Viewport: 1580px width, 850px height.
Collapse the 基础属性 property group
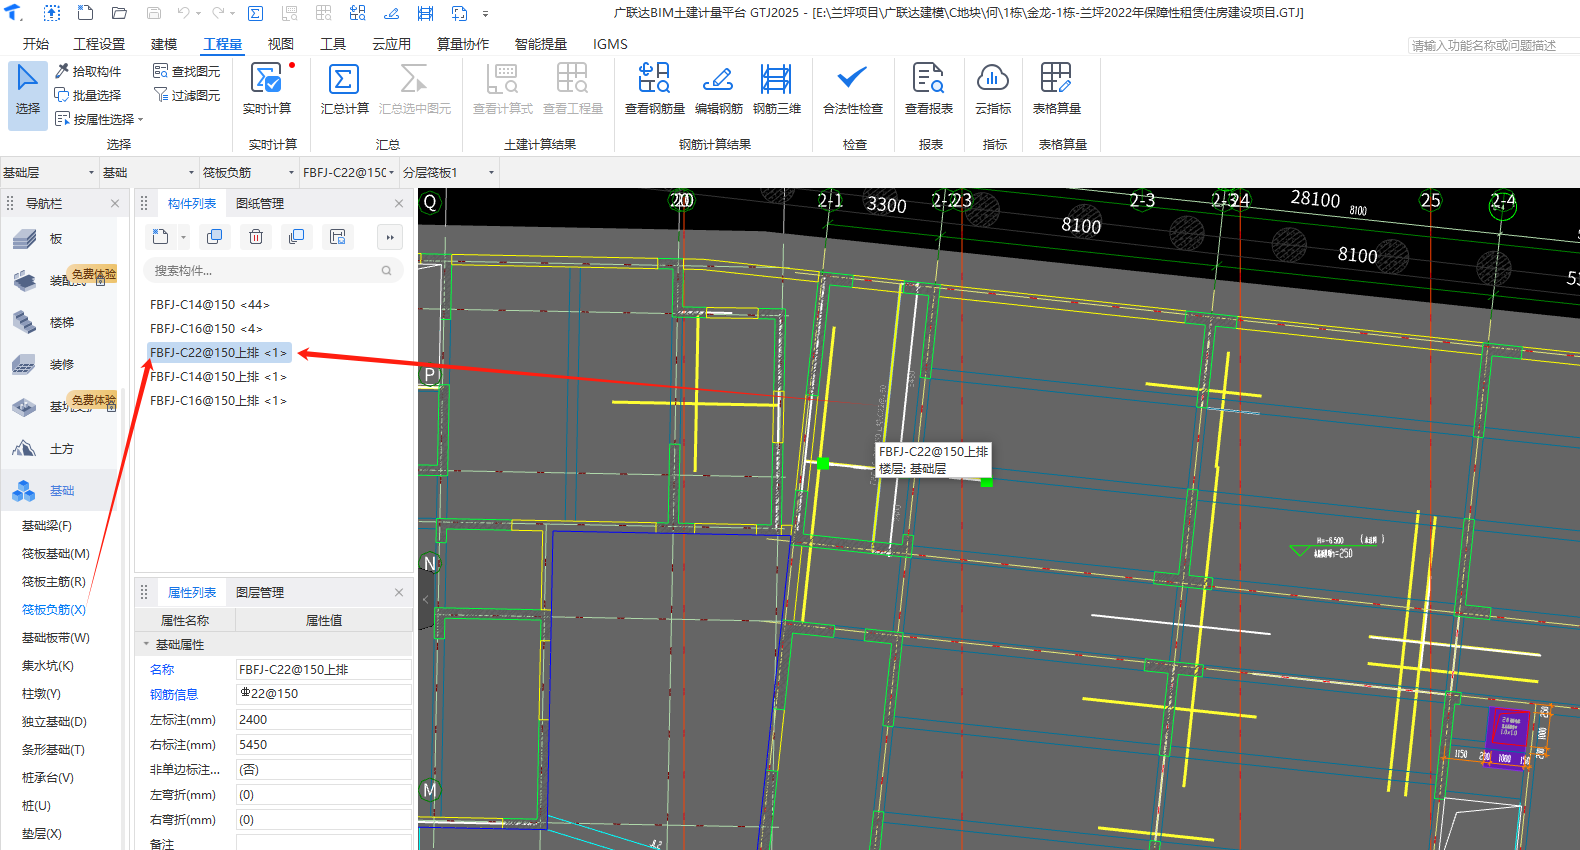(146, 645)
